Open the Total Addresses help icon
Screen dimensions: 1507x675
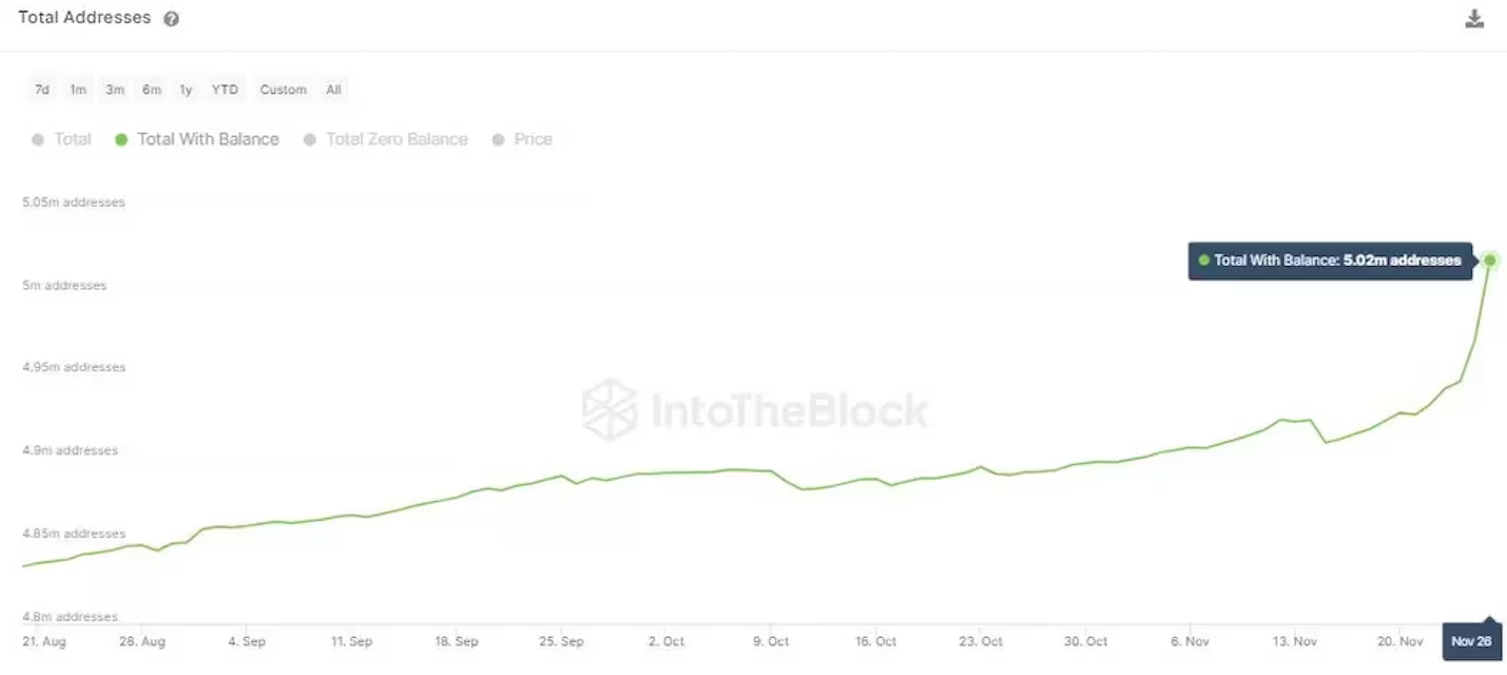[170, 17]
